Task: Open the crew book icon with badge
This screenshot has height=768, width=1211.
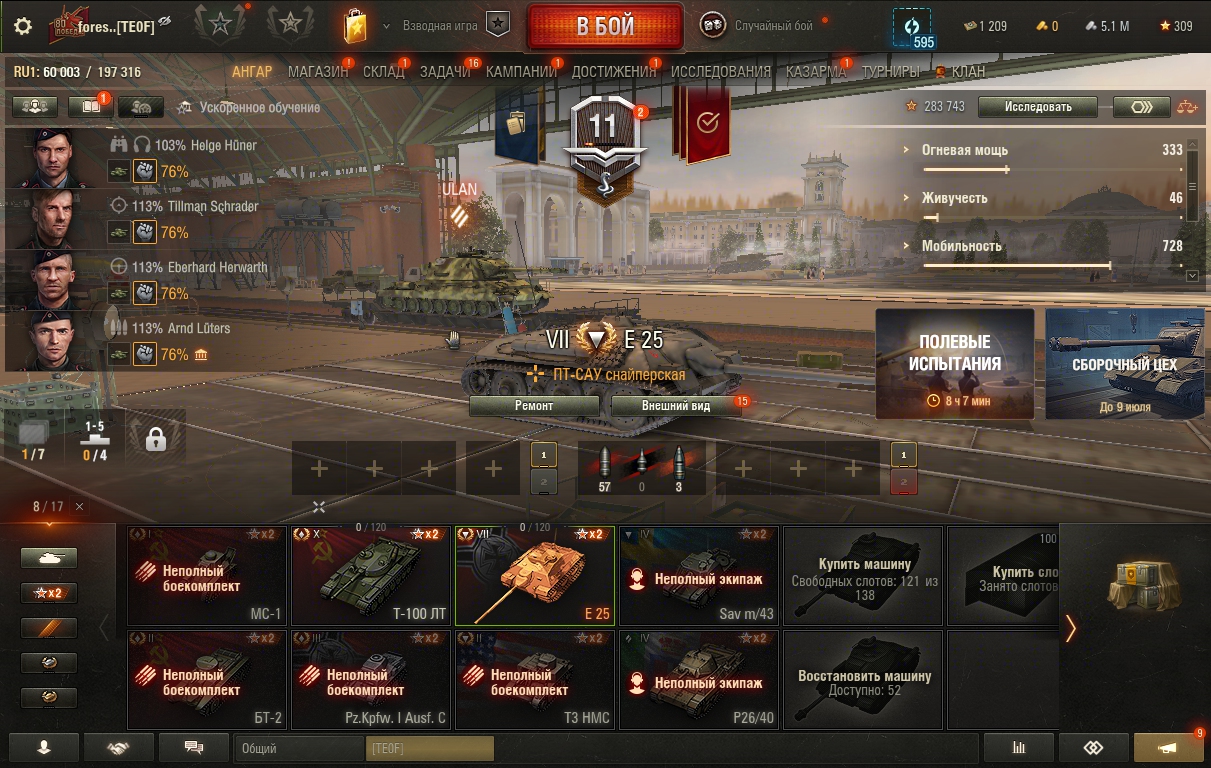Action: click(x=90, y=106)
